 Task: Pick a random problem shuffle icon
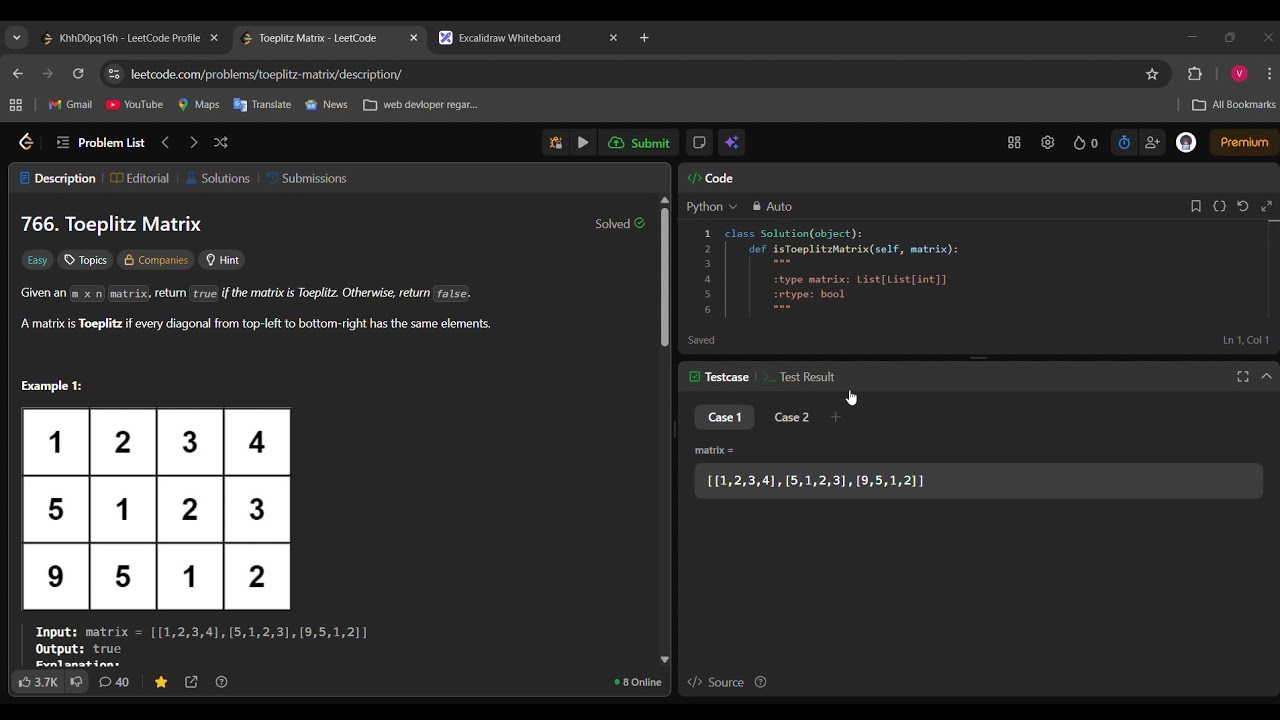click(x=221, y=142)
